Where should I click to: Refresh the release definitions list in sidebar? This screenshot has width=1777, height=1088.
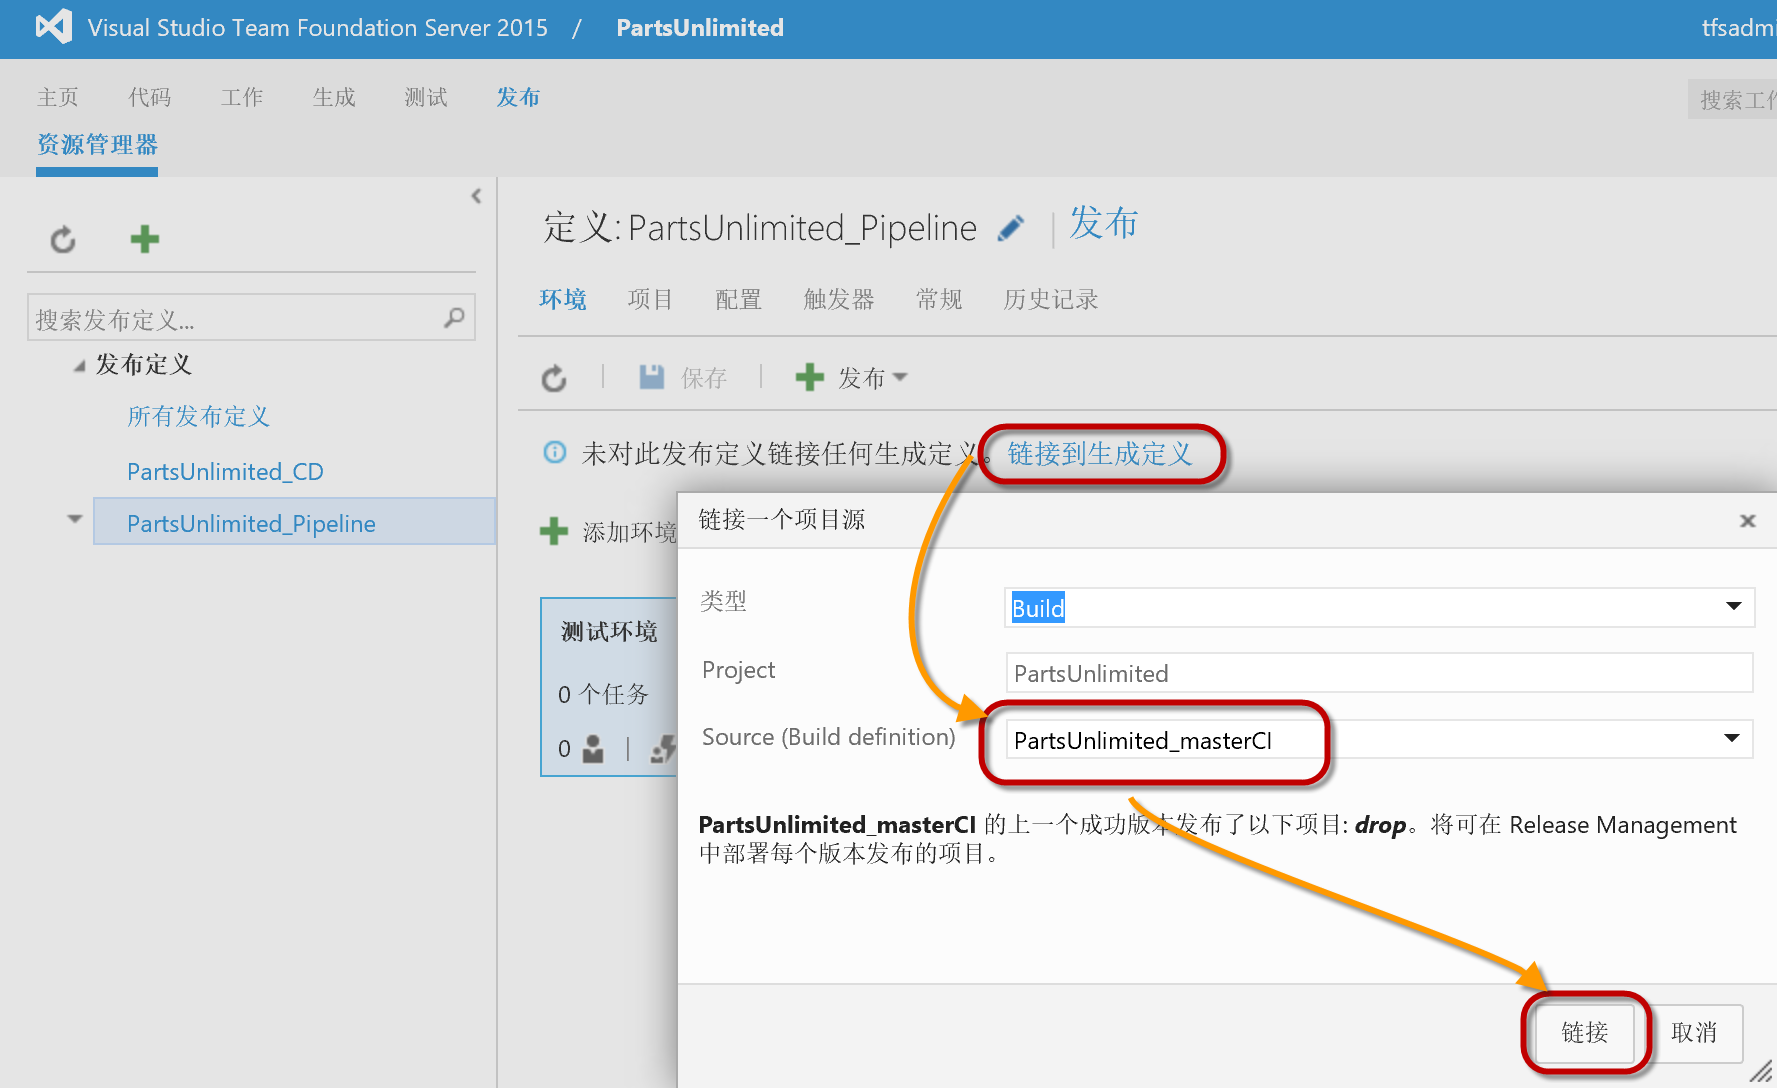[x=63, y=239]
